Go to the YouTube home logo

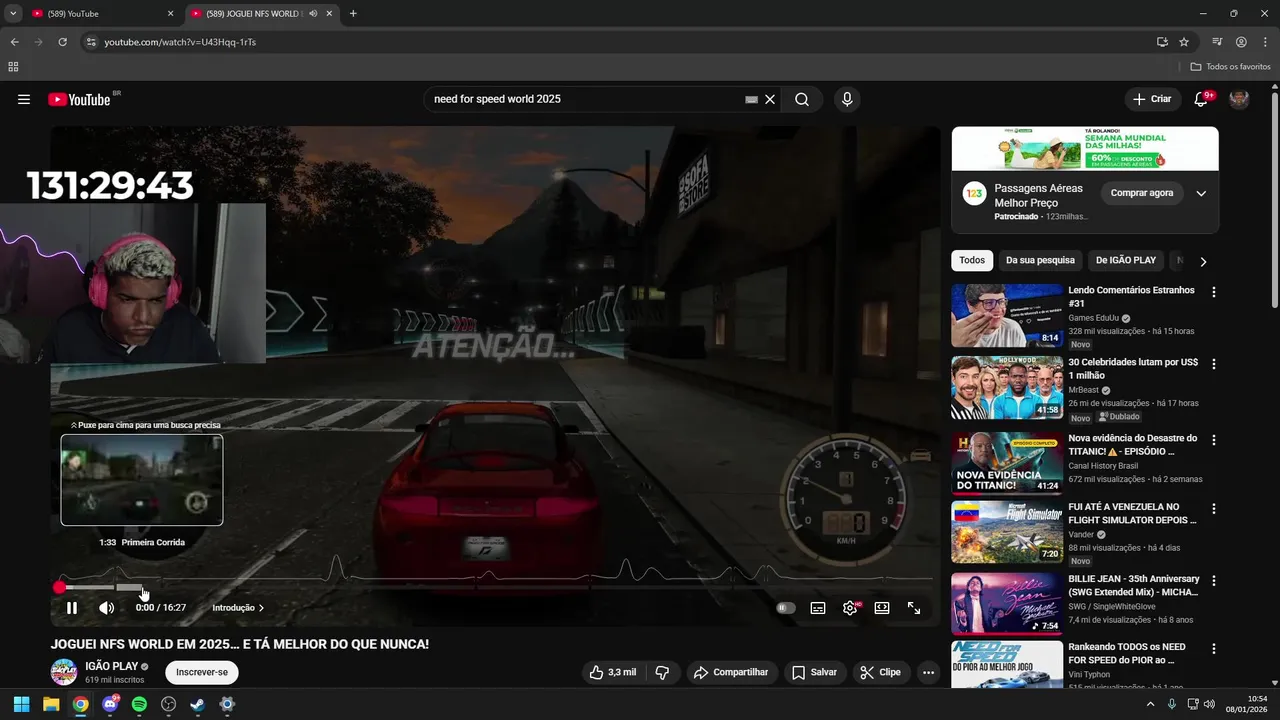click(79, 99)
